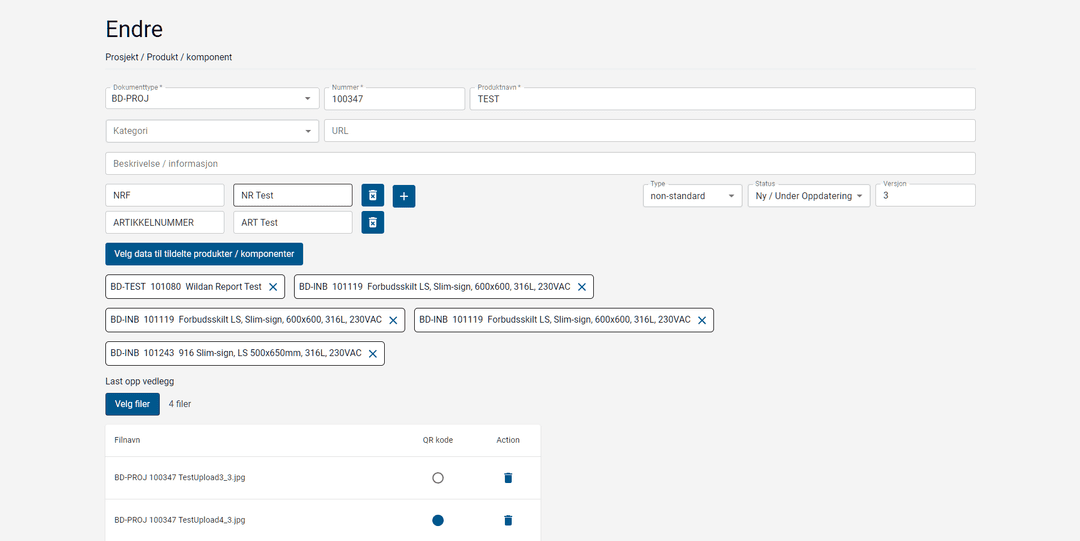Viewport: 1080px width, 541px height.
Task: Expand the Kategori dropdown
Action: point(212,131)
